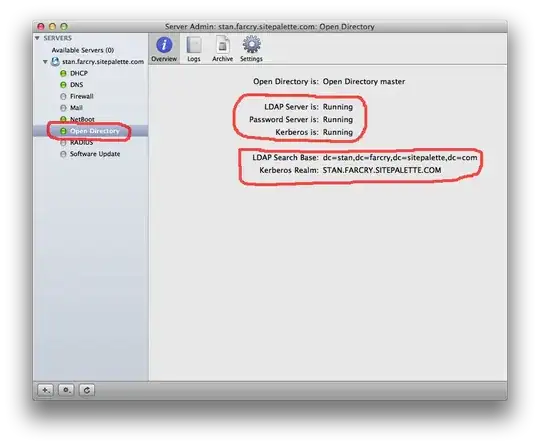The image size is (540, 446).
Task: Select the Mail service
Action: tap(76, 108)
